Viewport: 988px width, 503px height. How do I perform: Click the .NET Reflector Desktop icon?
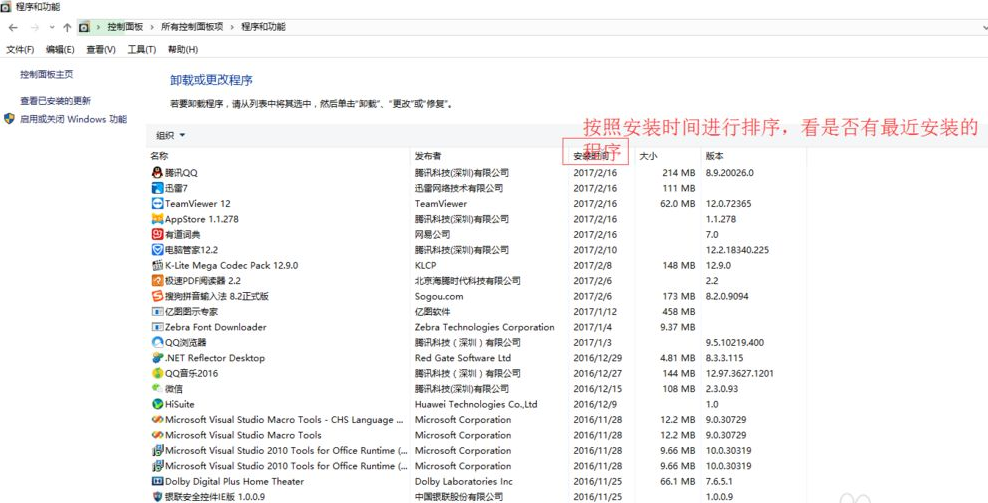coord(158,357)
